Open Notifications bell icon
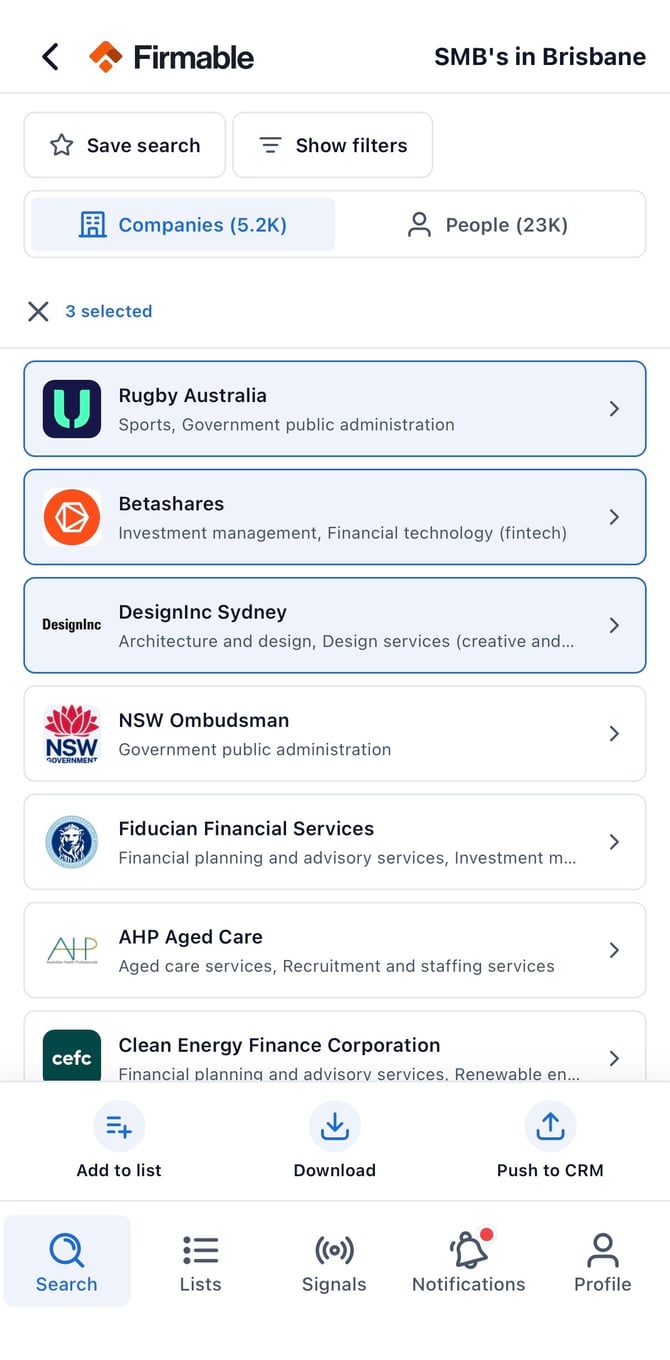The height and width of the screenshot is (1360, 670). (469, 1250)
